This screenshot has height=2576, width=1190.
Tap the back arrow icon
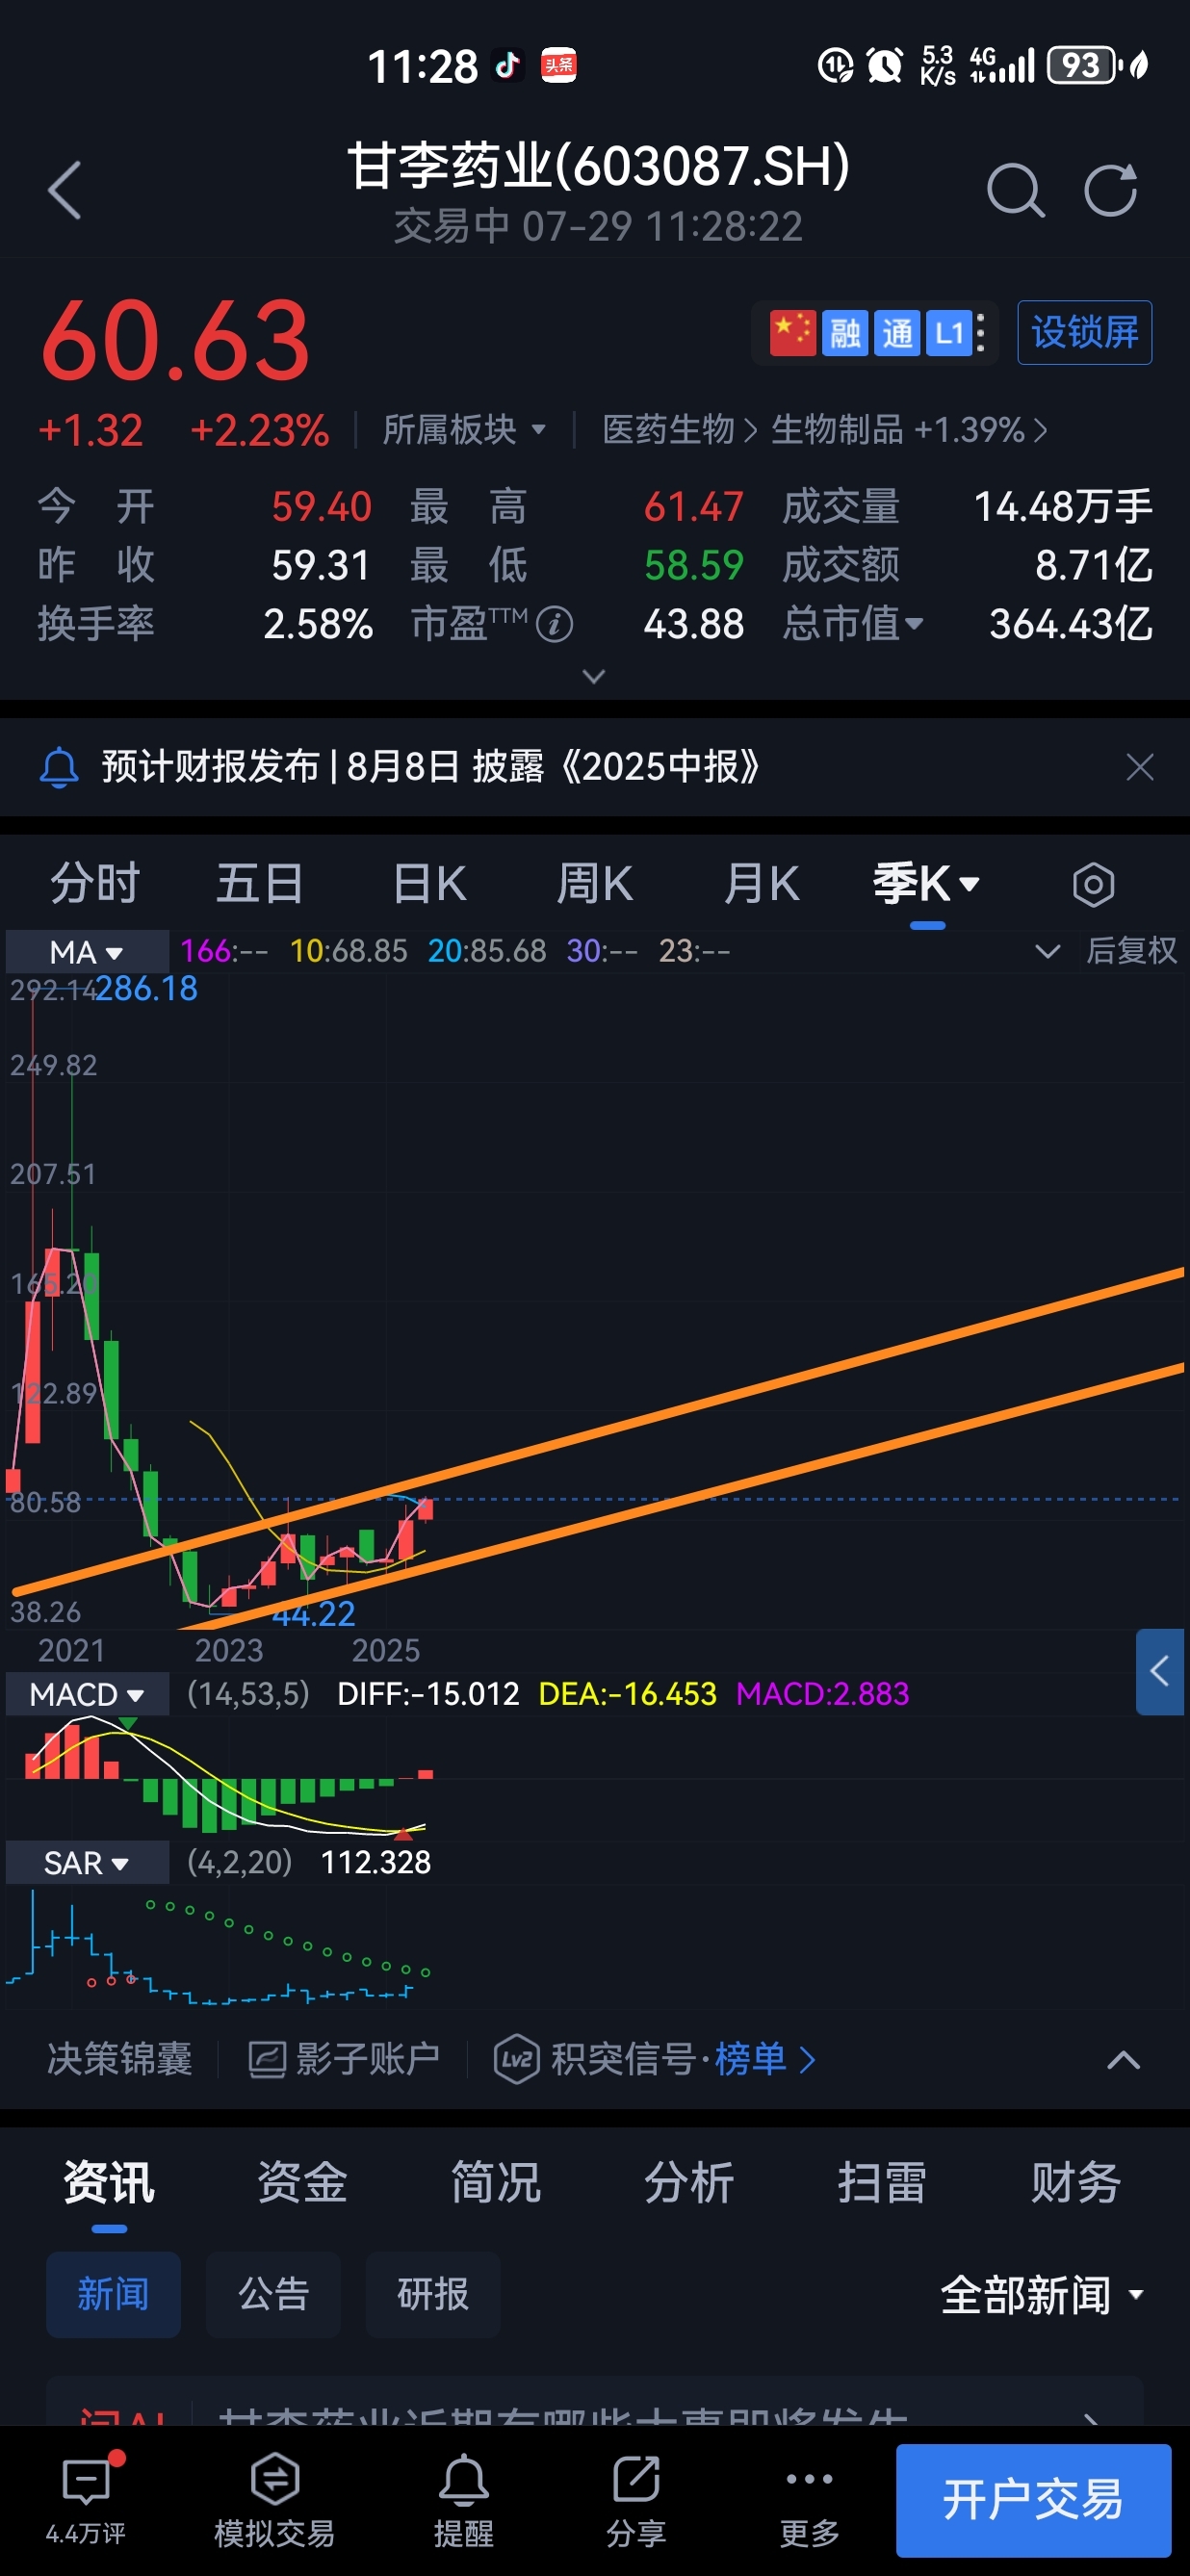pos(64,190)
